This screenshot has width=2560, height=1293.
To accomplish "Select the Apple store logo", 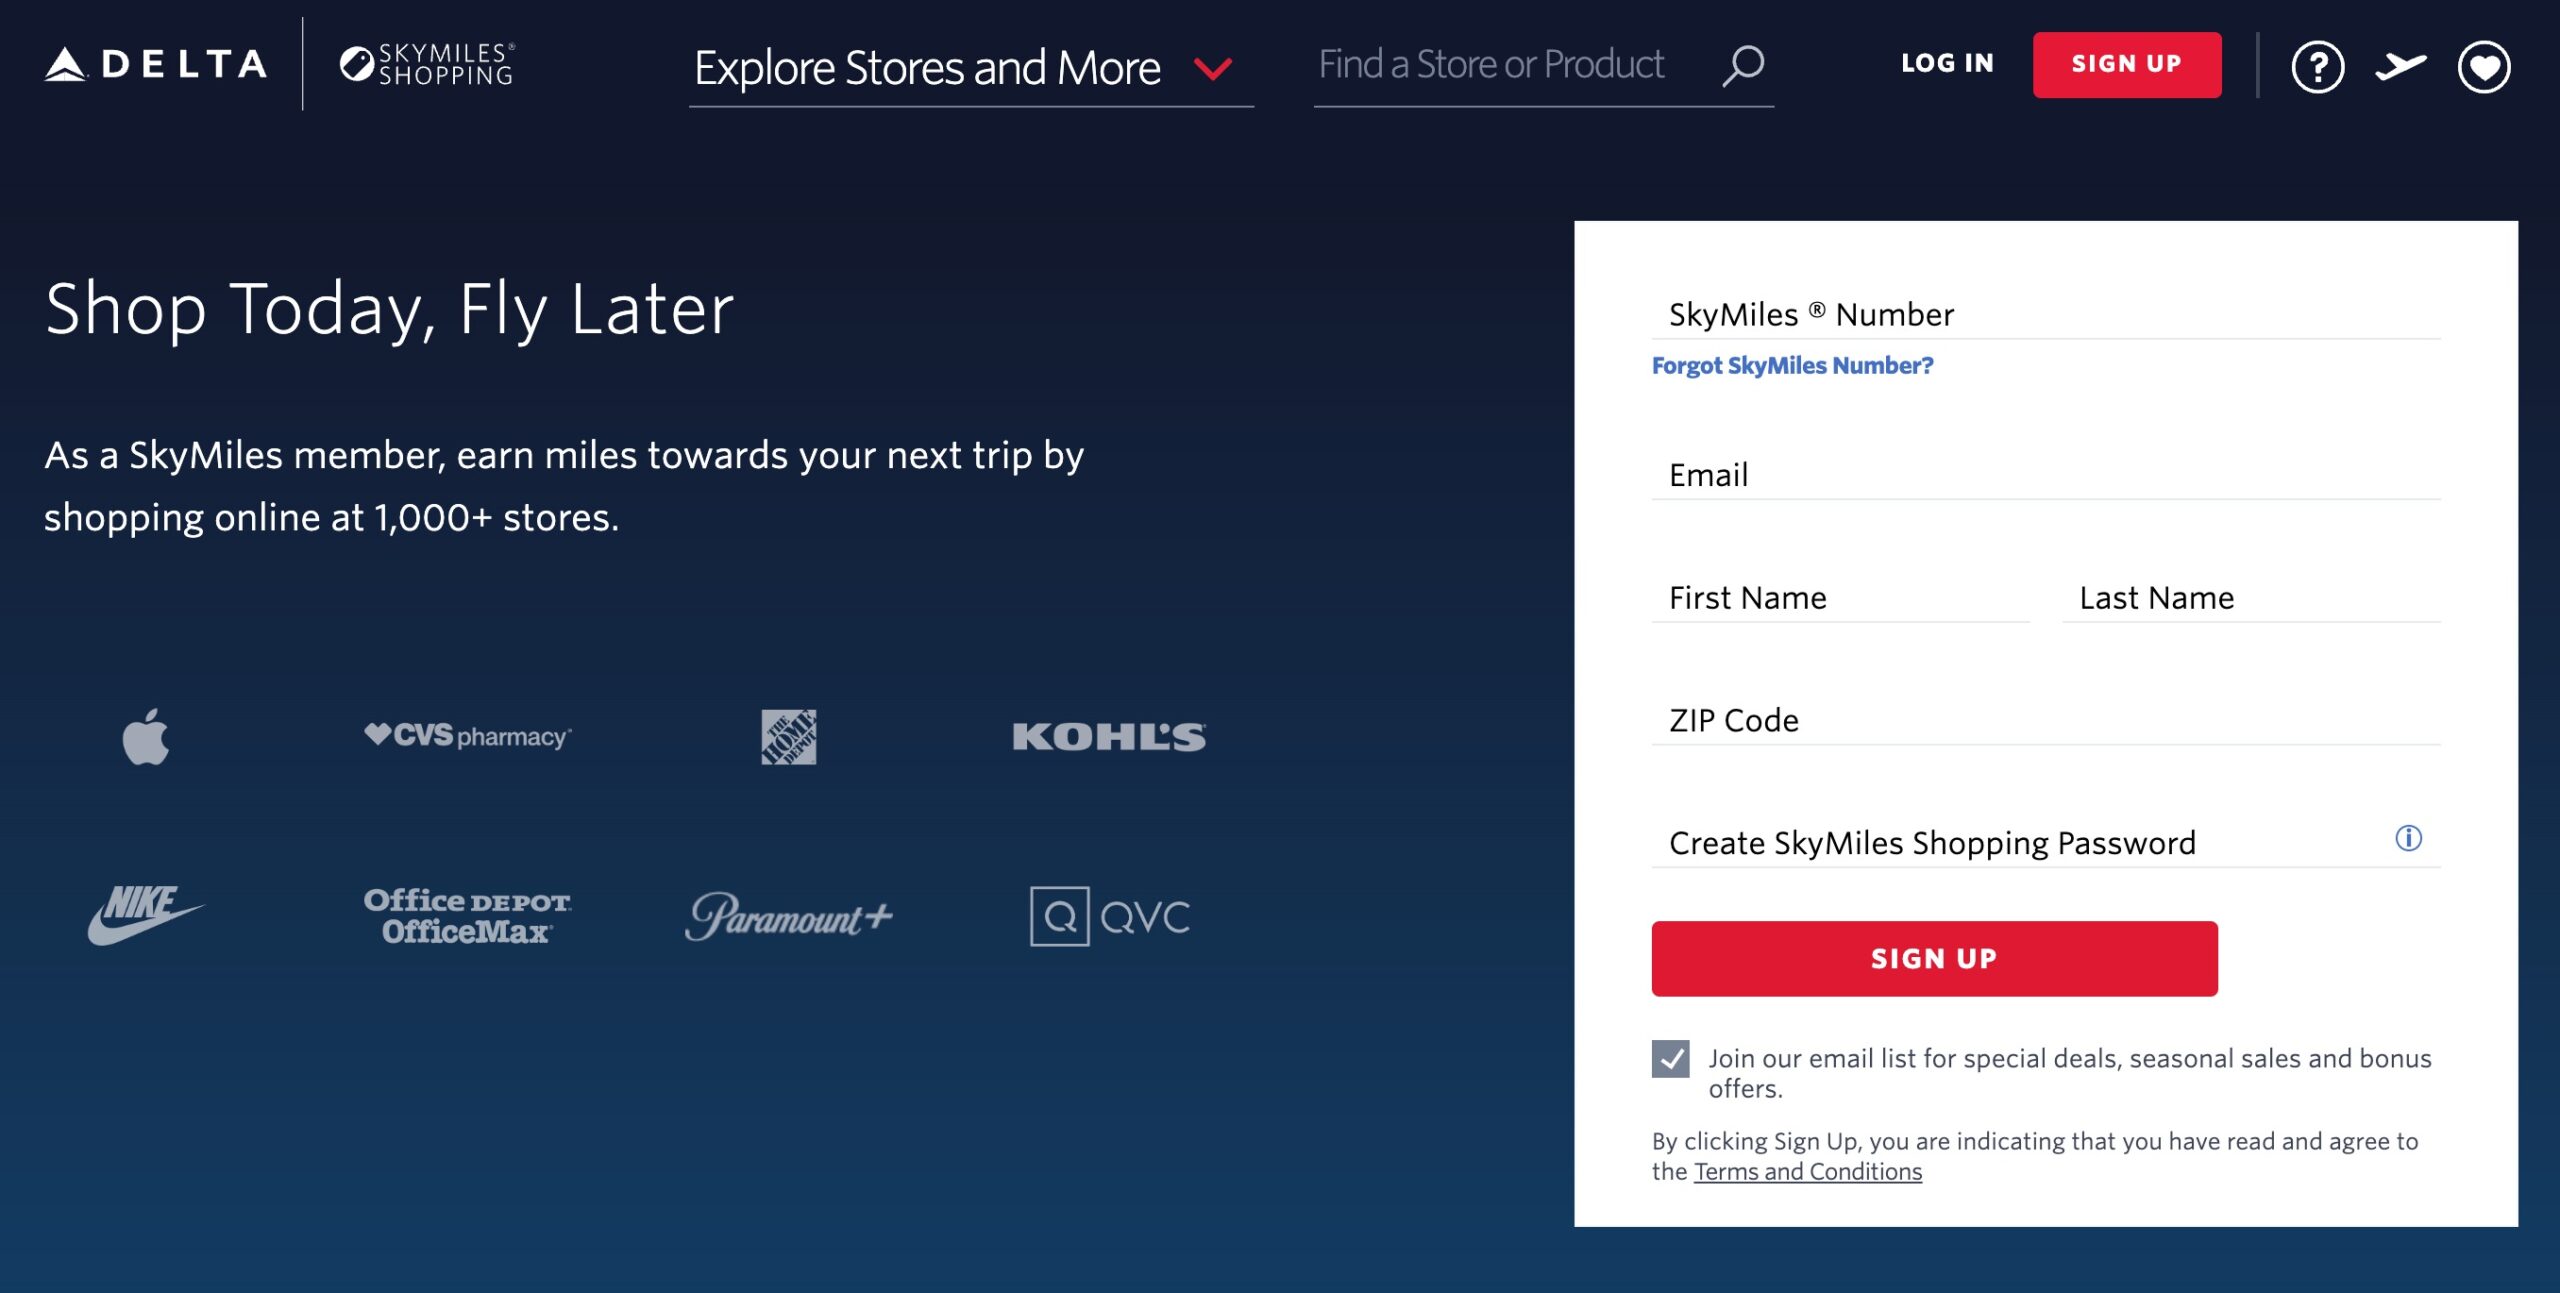I will coord(146,737).
